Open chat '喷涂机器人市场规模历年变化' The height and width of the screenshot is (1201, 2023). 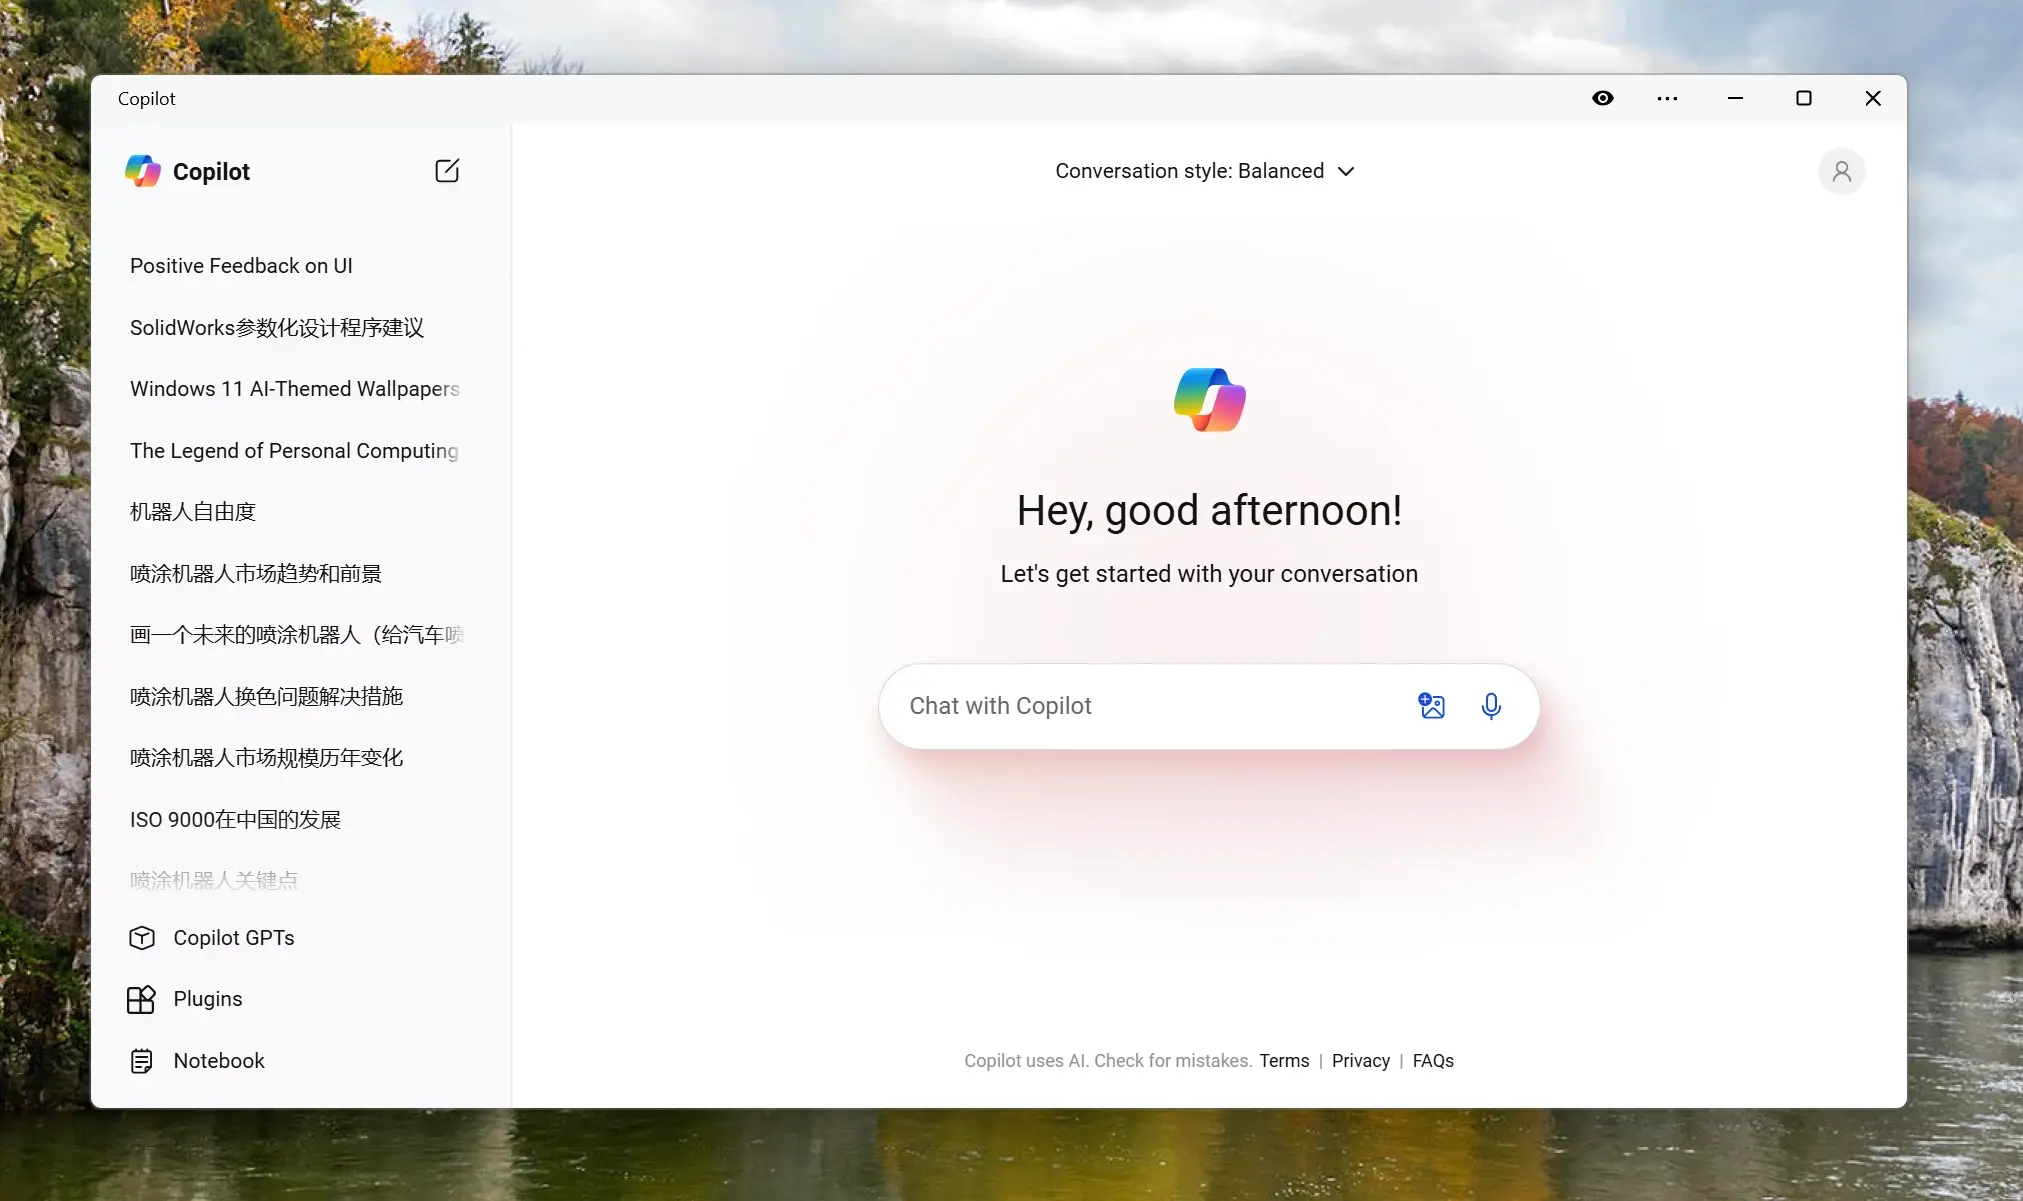266,758
